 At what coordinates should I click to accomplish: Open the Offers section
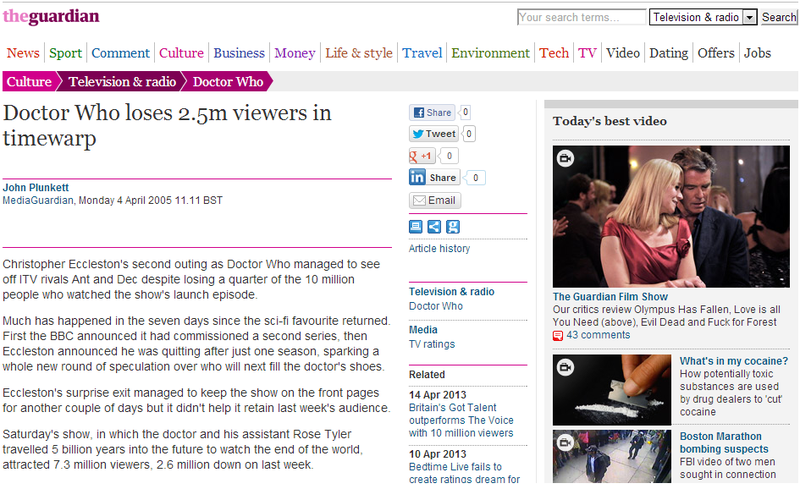[x=716, y=53]
